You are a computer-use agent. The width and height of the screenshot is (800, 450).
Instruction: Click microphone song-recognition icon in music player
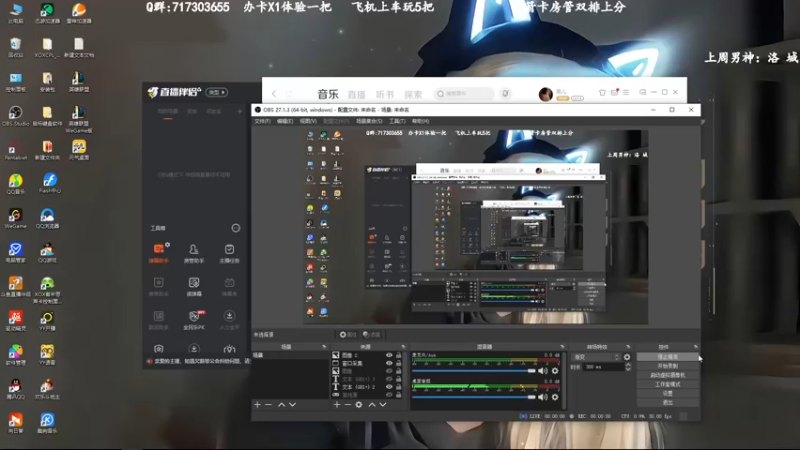coord(506,93)
